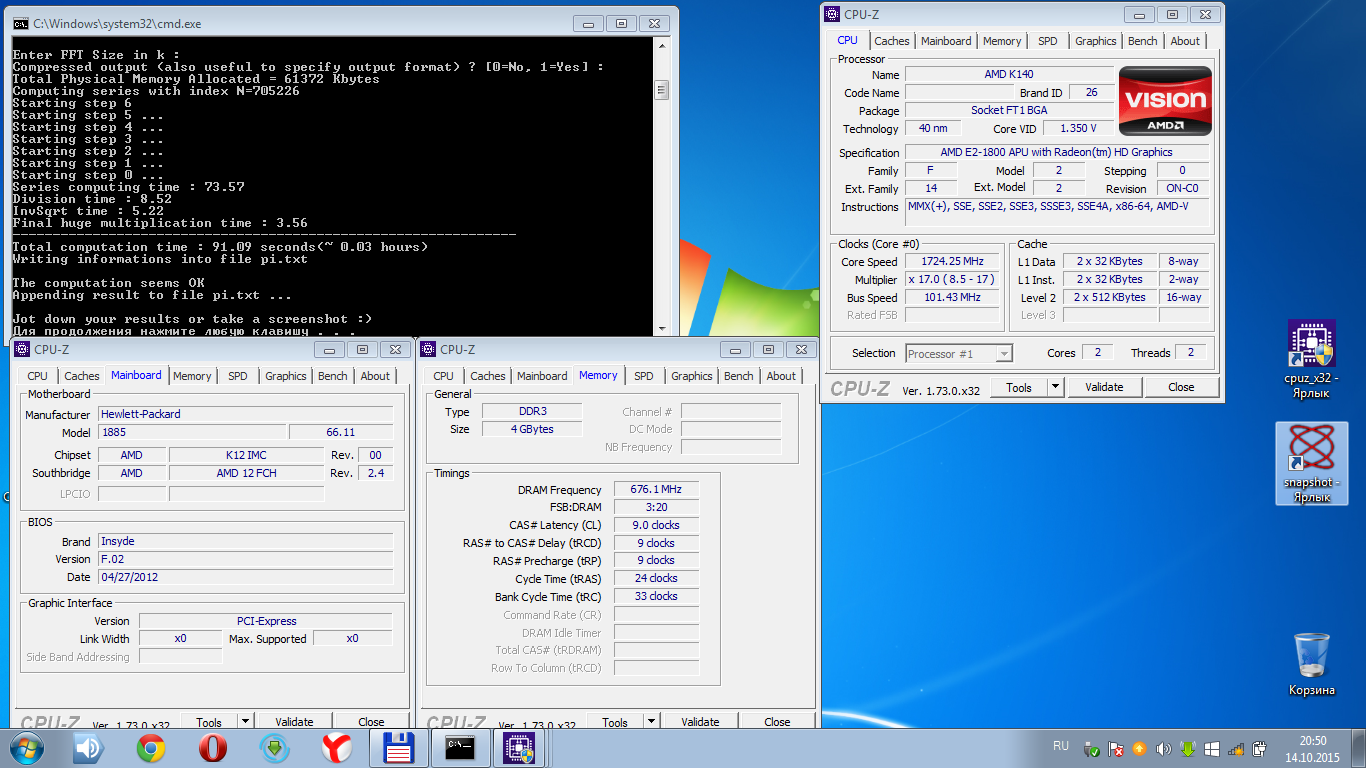Click the safely remove hardware tray icon
This screenshot has width=1366, height=768.
click(1093, 748)
